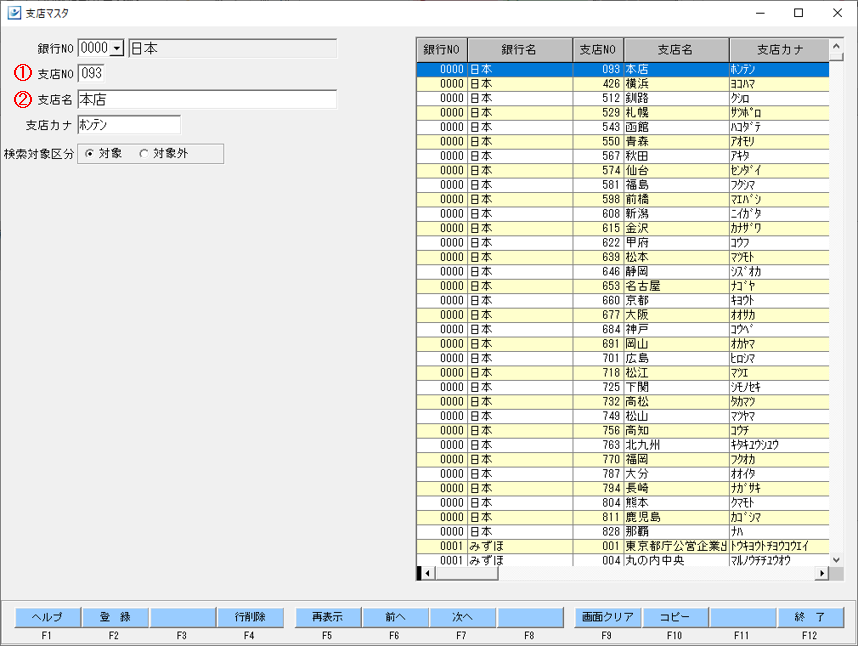This screenshot has width=858, height=646.
Task: Select the 北九州 branch row
Action: coord(623,445)
